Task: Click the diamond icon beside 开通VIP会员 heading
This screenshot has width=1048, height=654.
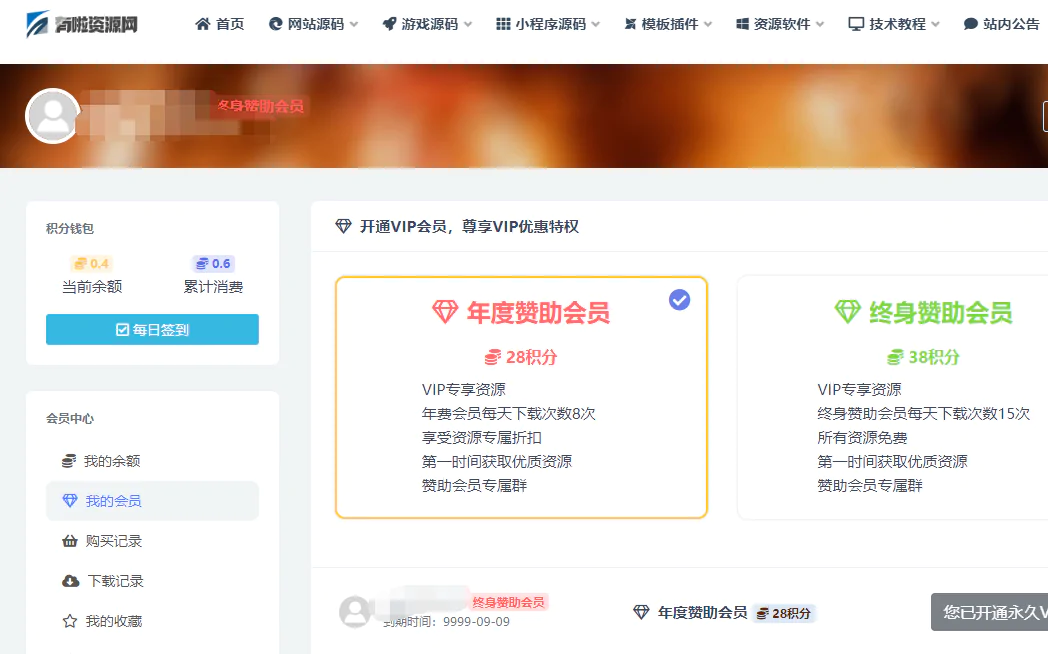Action: tap(344, 226)
